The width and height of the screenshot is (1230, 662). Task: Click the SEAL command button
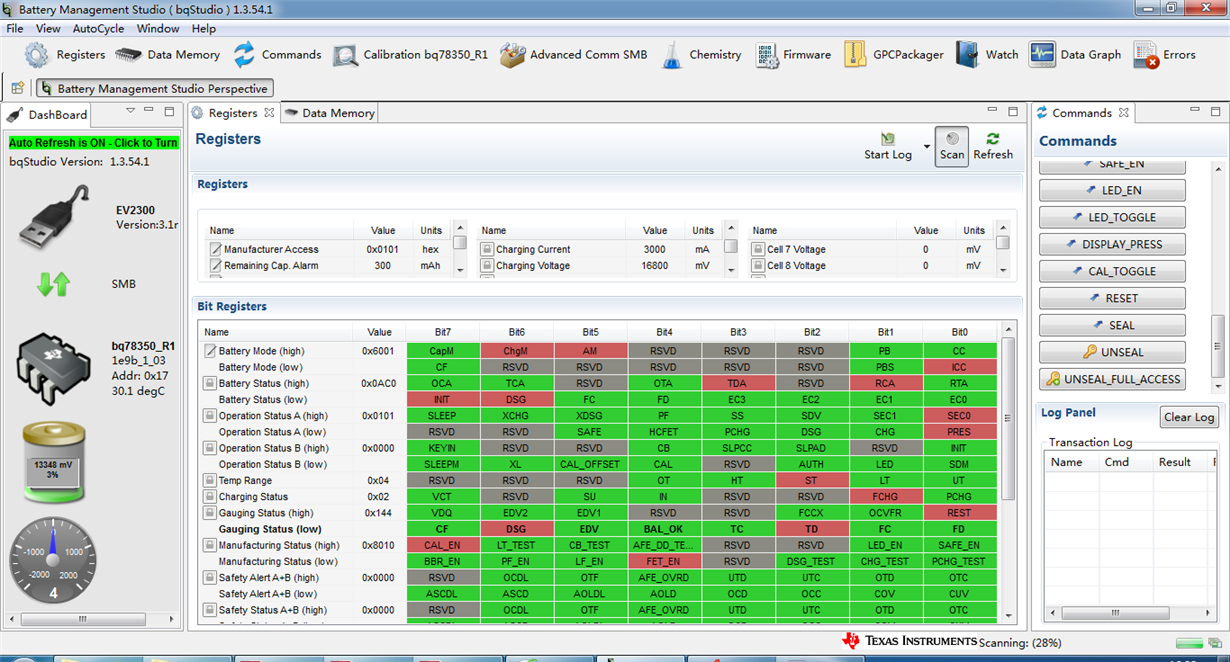click(1112, 325)
